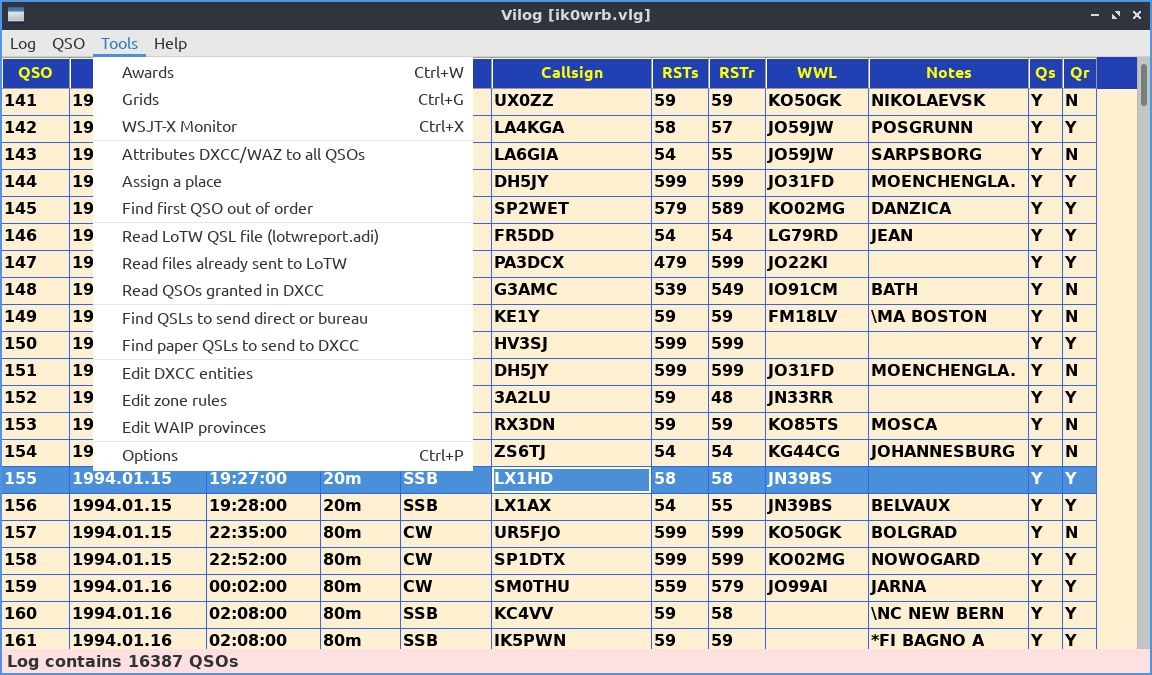Select callsign cell LX1AX
This screenshot has height=675, width=1152.
(572, 505)
